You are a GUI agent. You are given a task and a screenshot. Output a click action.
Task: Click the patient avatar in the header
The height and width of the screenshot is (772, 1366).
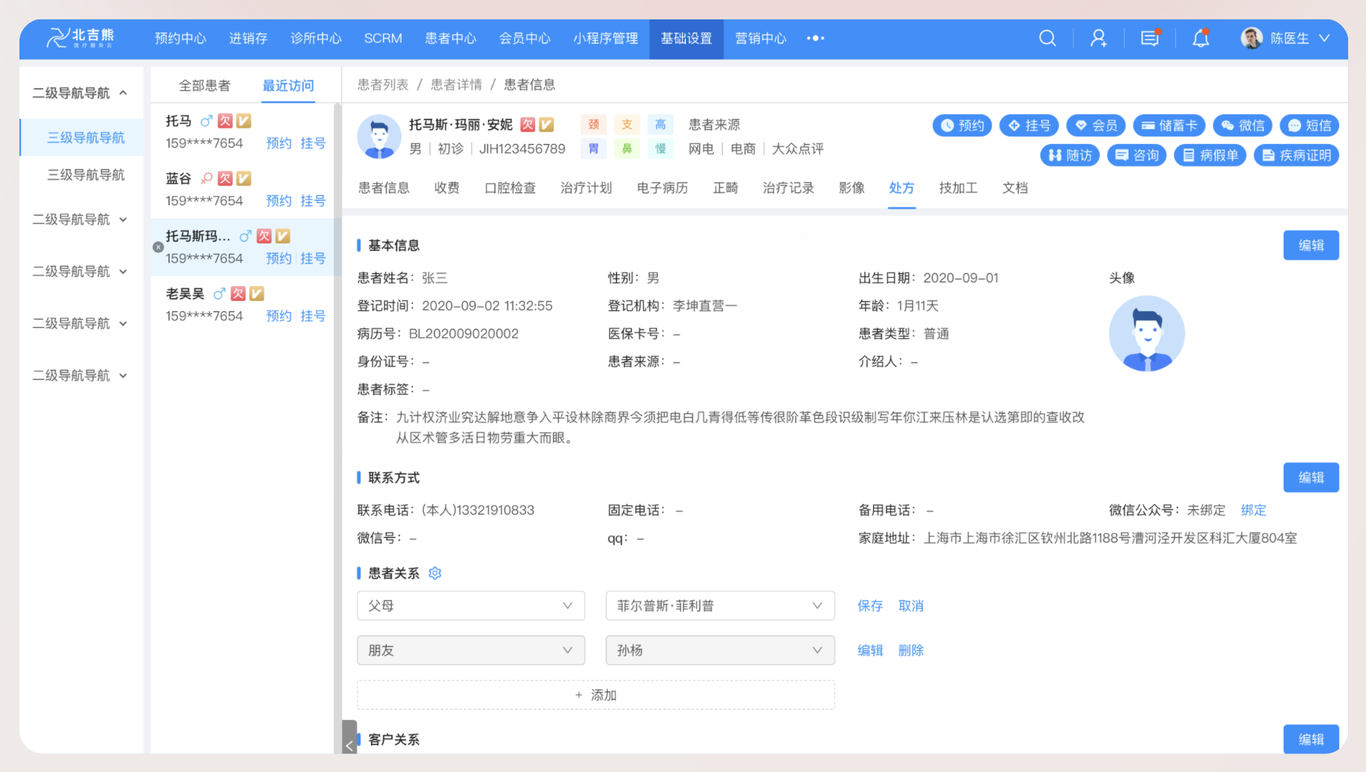coord(379,137)
